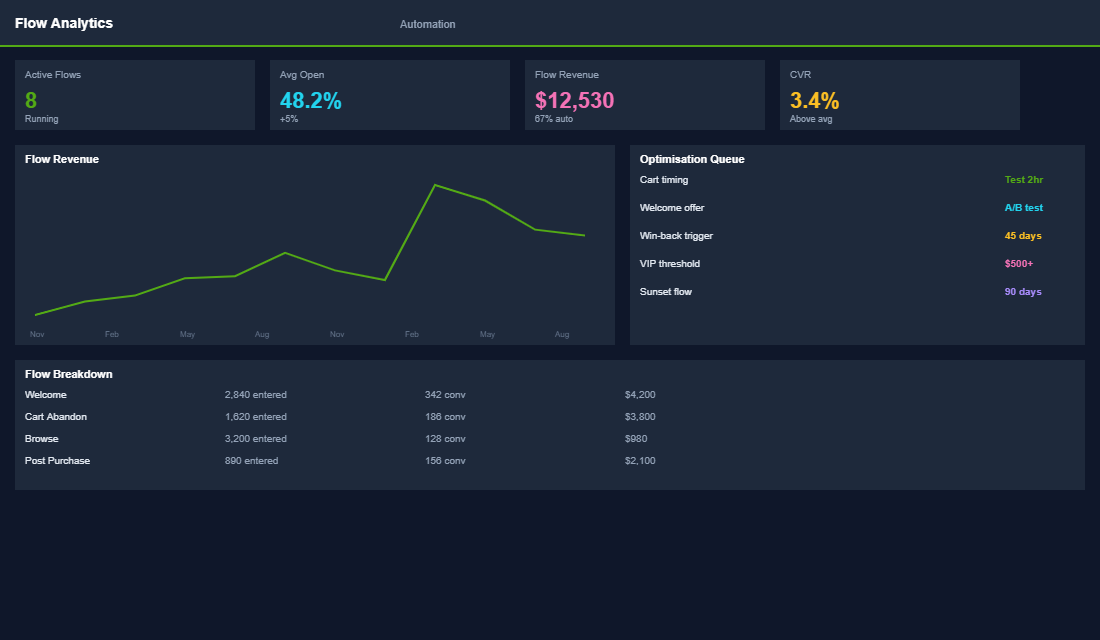Click the Flow Revenue $12,530 card

pos(645,95)
